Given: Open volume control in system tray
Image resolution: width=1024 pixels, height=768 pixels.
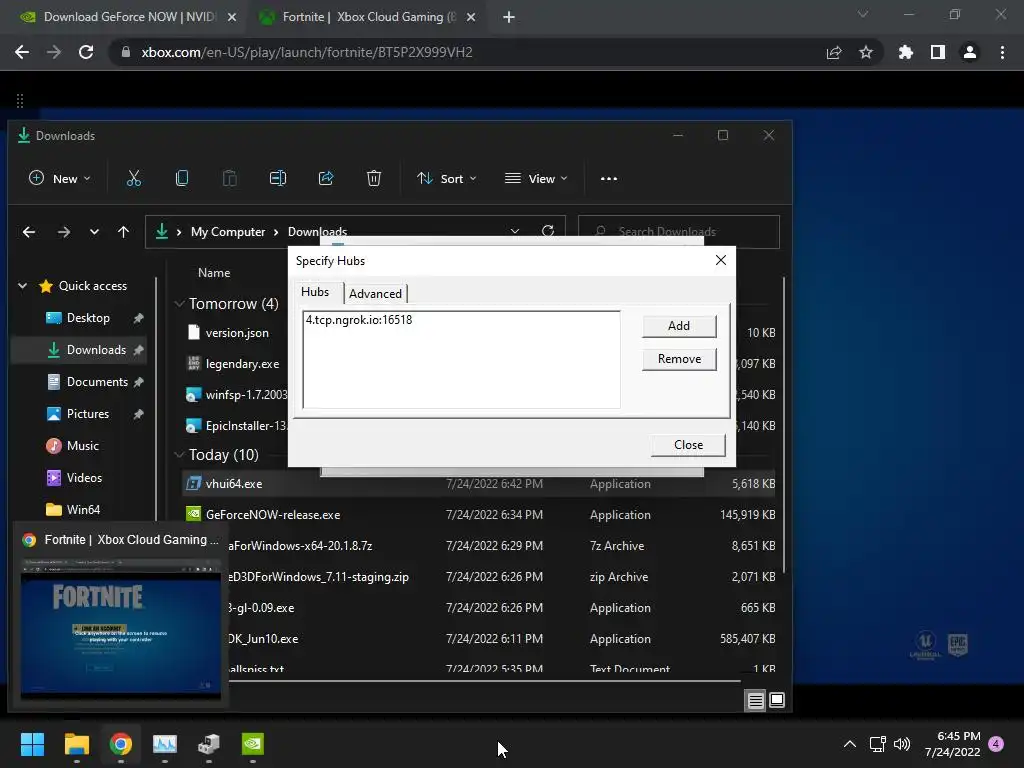Looking at the screenshot, I should click(902, 744).
